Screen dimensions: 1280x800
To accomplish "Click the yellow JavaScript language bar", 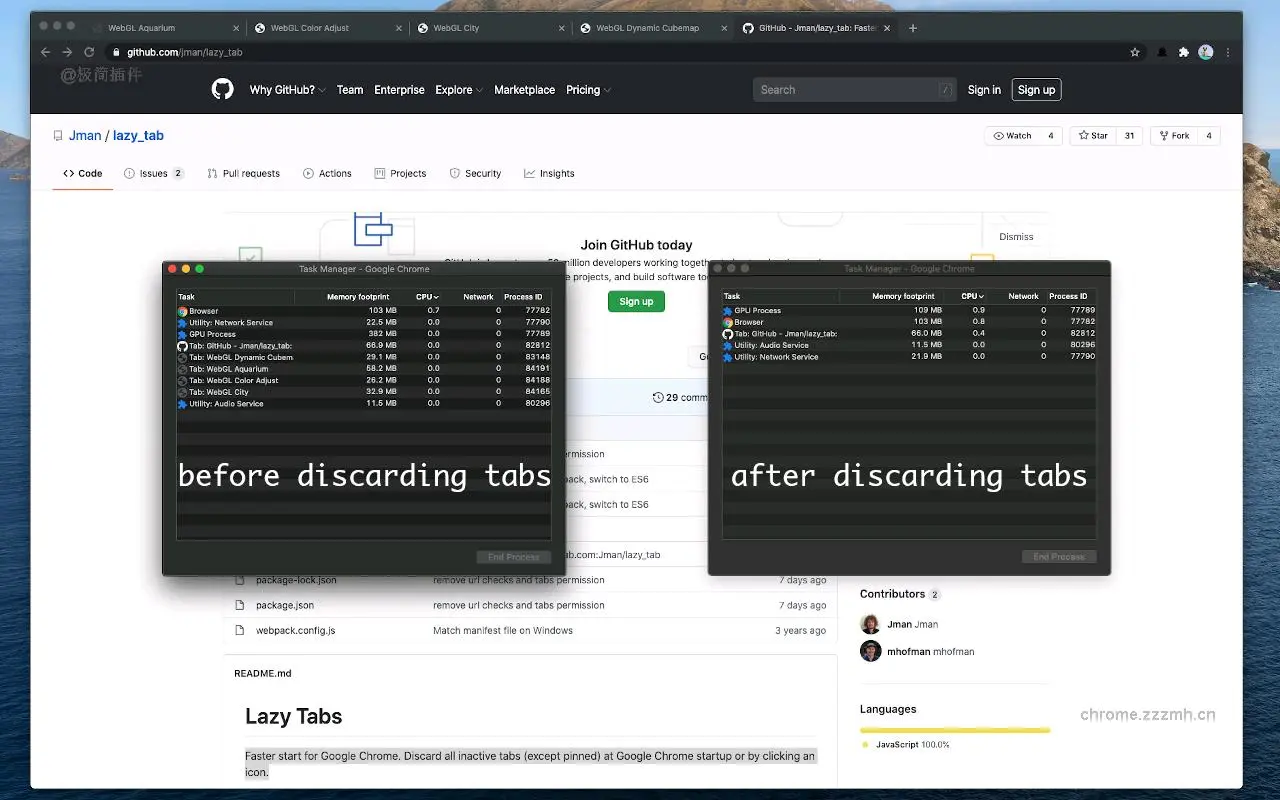I will coord(954,729).
